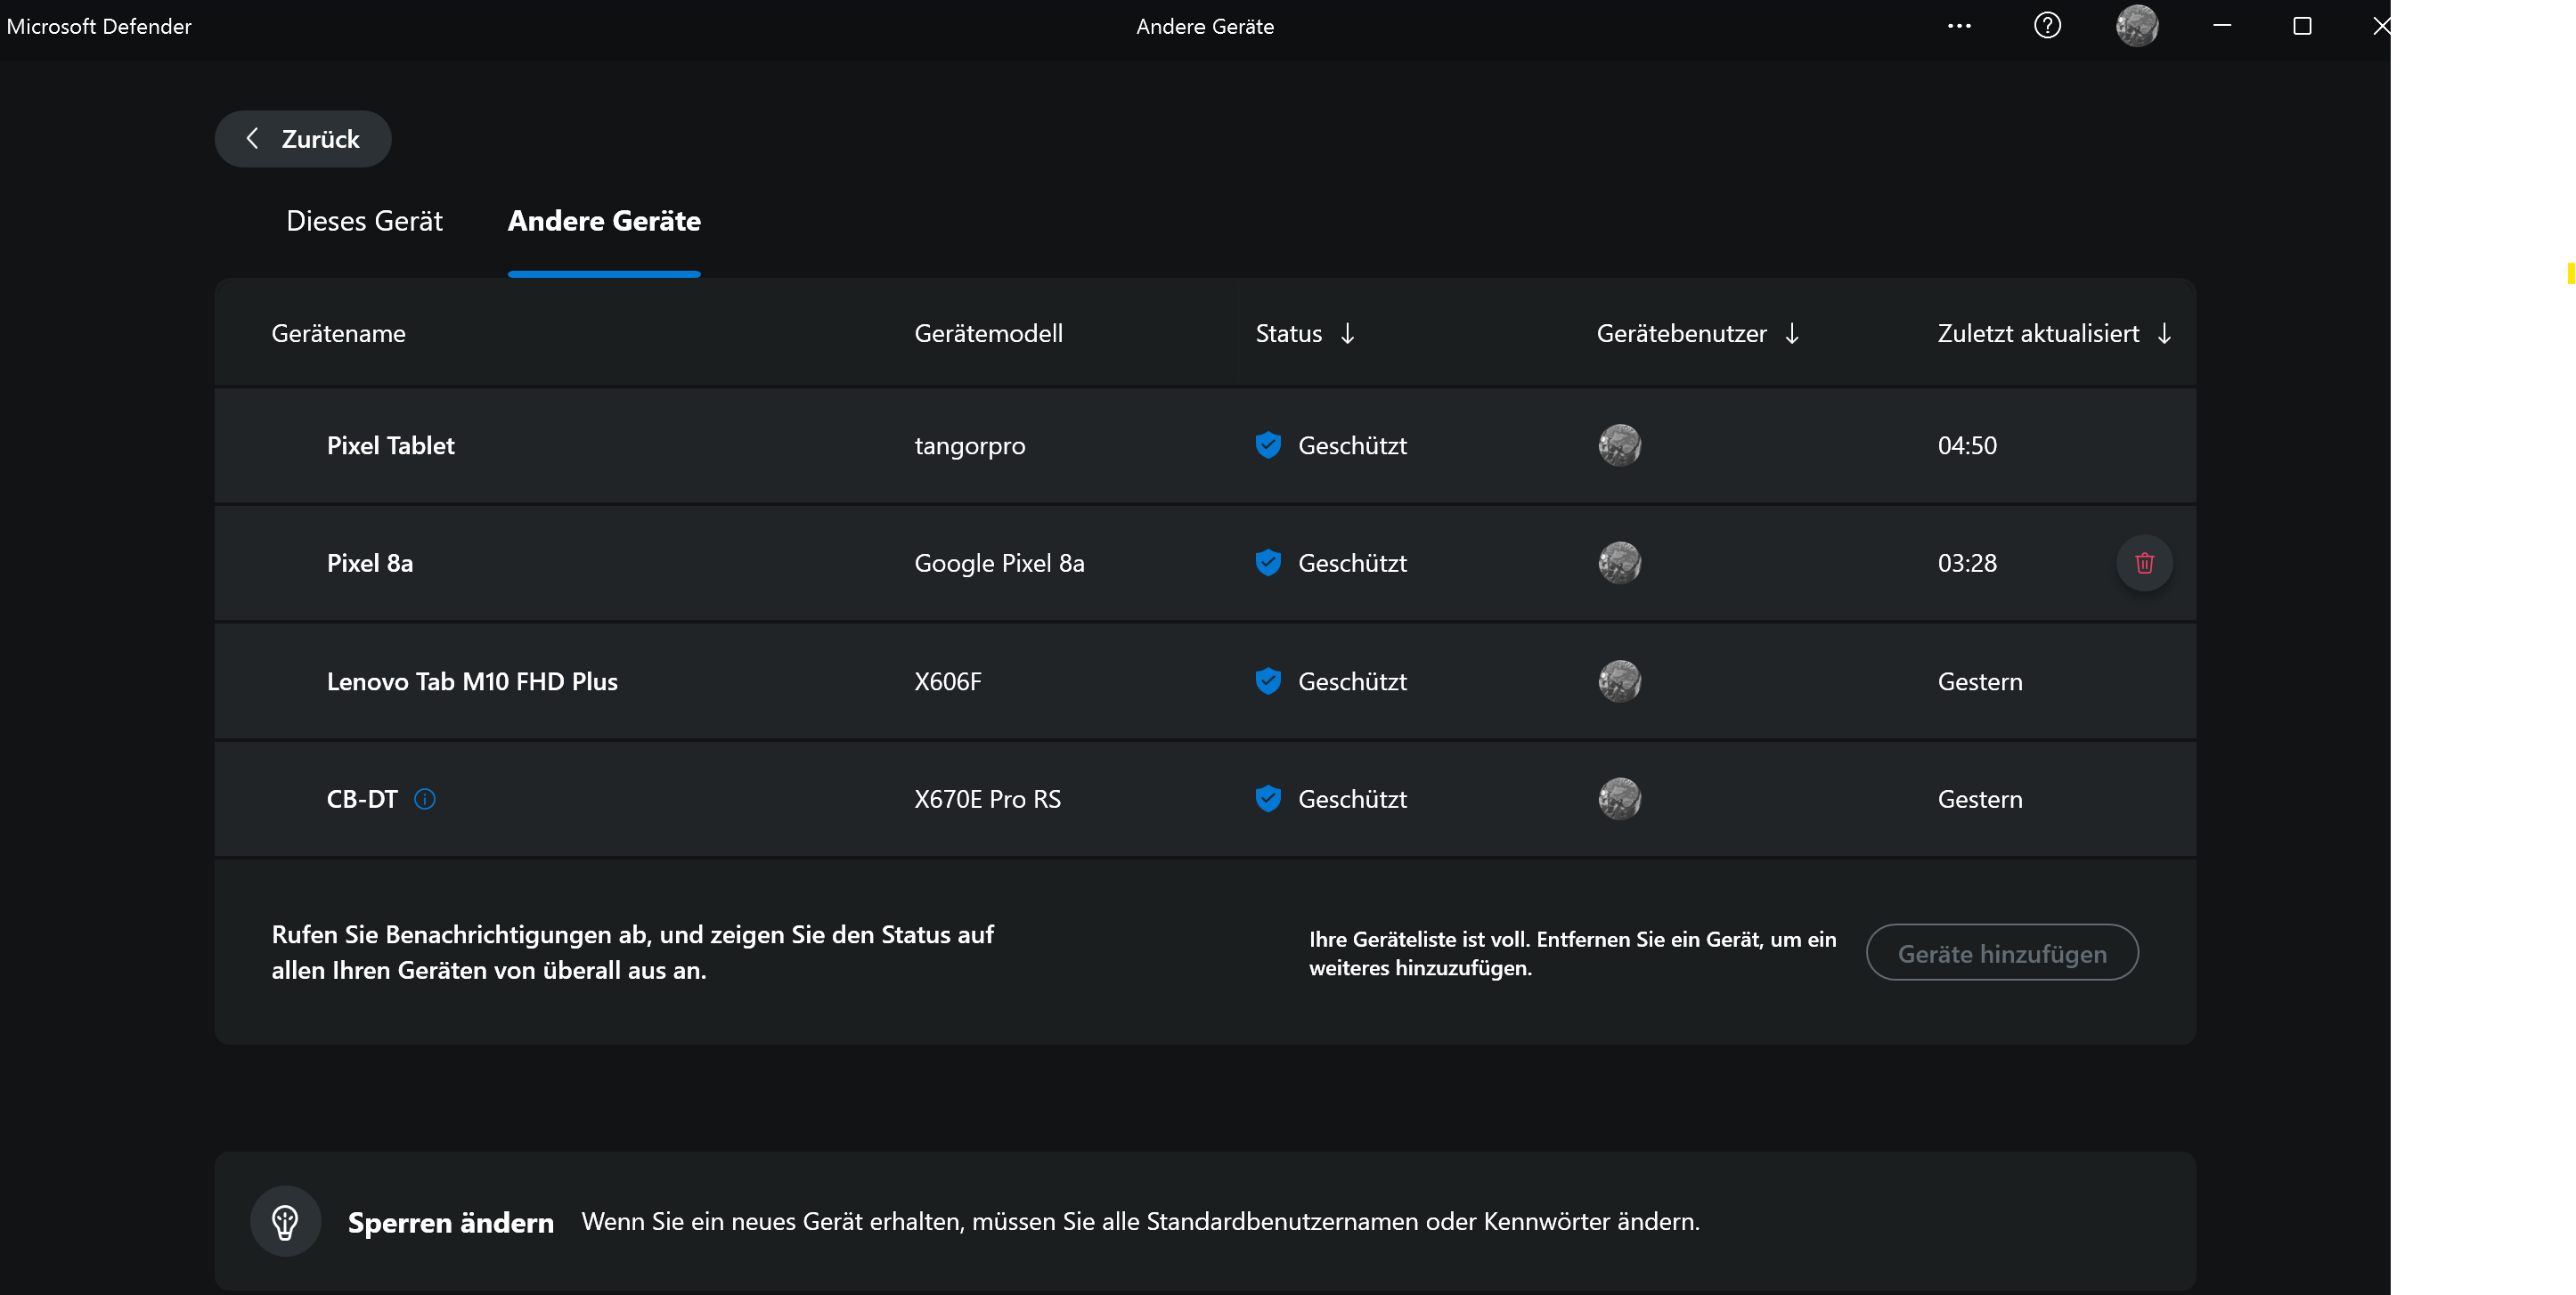Go back with the Zurück button

point(303,139)
